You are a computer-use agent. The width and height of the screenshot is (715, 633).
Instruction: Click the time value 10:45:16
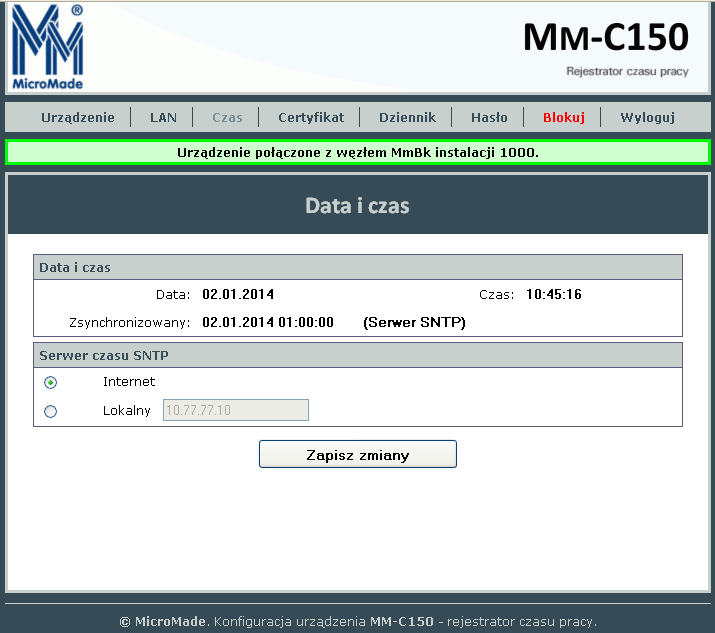554,294
